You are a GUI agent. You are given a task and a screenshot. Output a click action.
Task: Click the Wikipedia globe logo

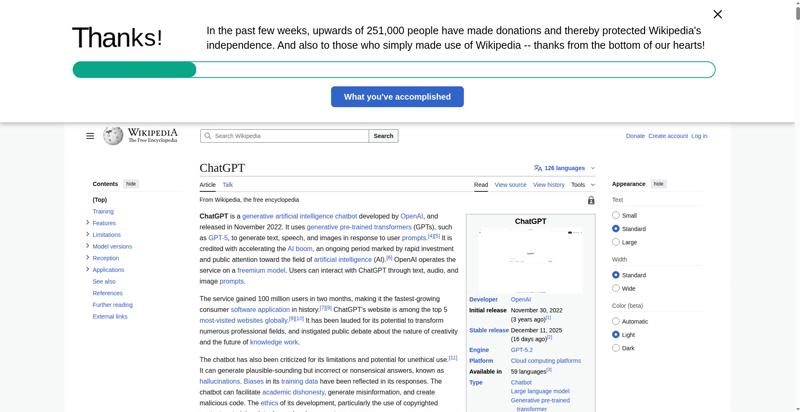(x=114, y=136)
